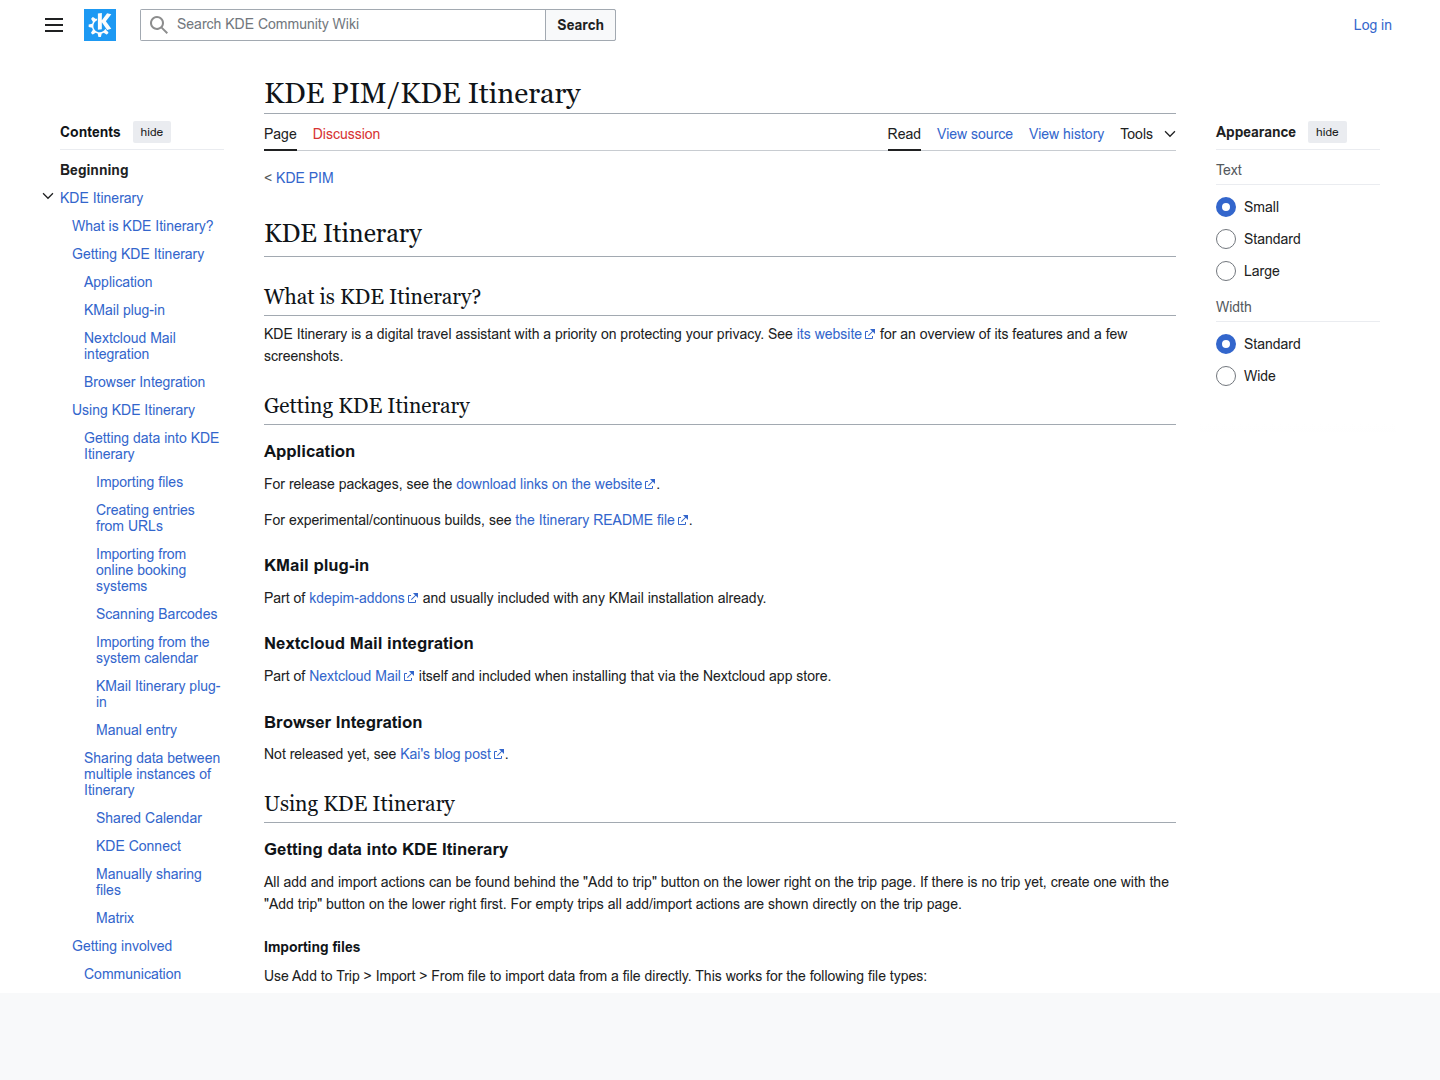The height and width of the screenshot is (1080, 1440).
Task: Jump to Manually sharing files in contents
Action: tap(148, 882)
